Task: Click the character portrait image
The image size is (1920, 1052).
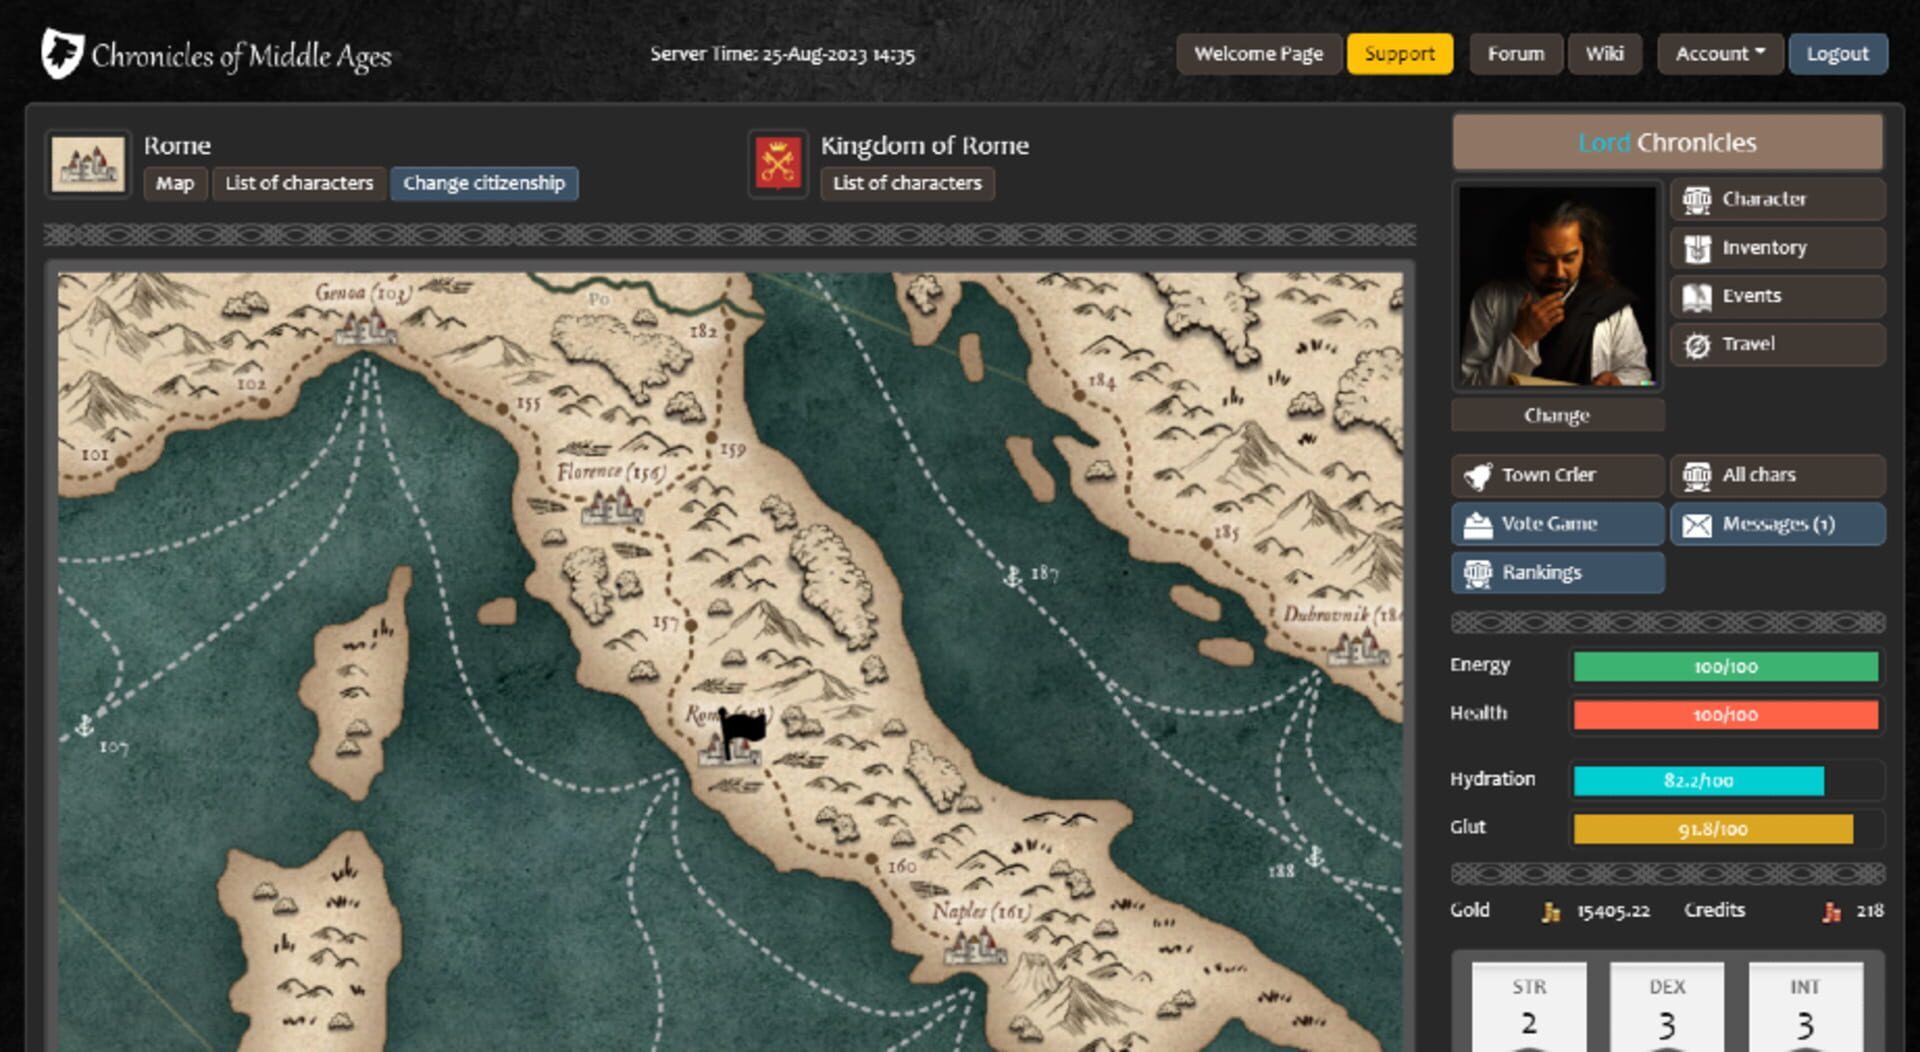Action: point(1557,286)
